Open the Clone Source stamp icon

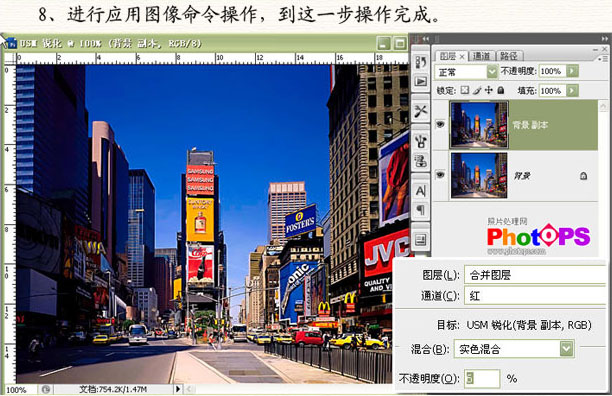coord(421,160)
